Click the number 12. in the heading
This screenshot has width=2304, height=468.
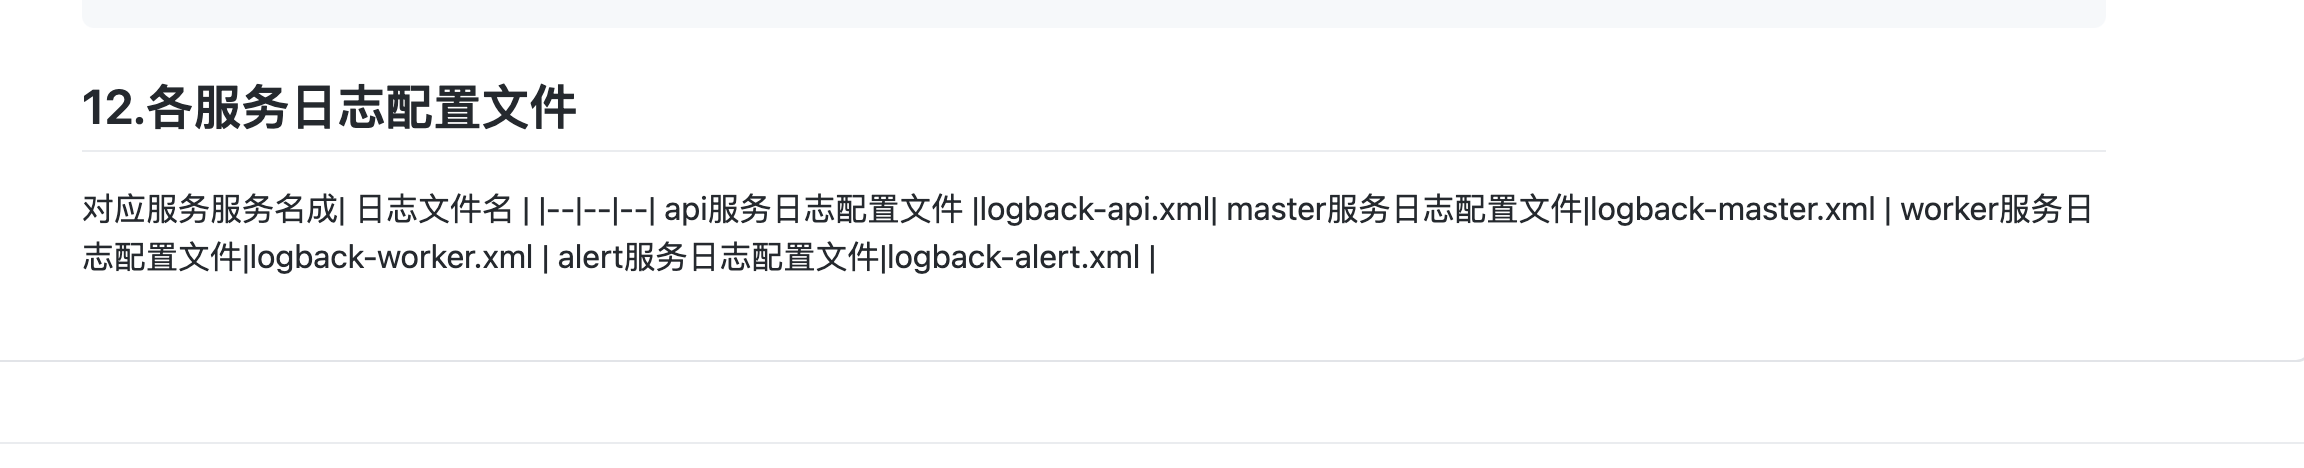point(113,108)
